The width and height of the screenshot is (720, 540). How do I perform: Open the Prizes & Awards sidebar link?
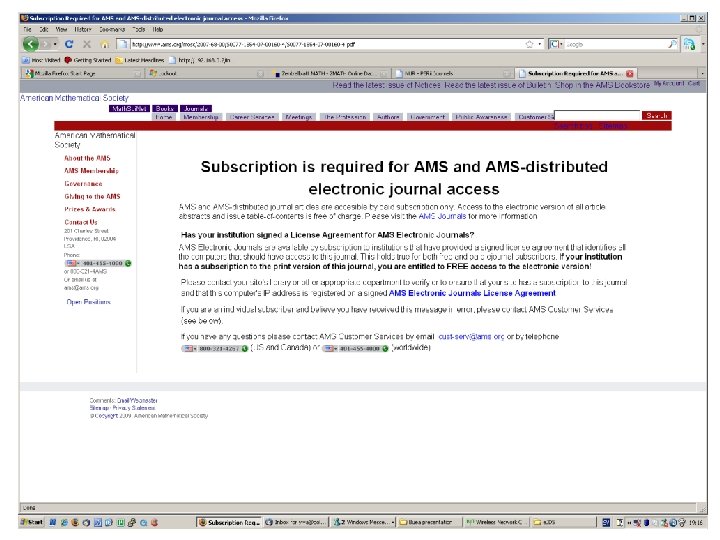click(x=90, y=209)
